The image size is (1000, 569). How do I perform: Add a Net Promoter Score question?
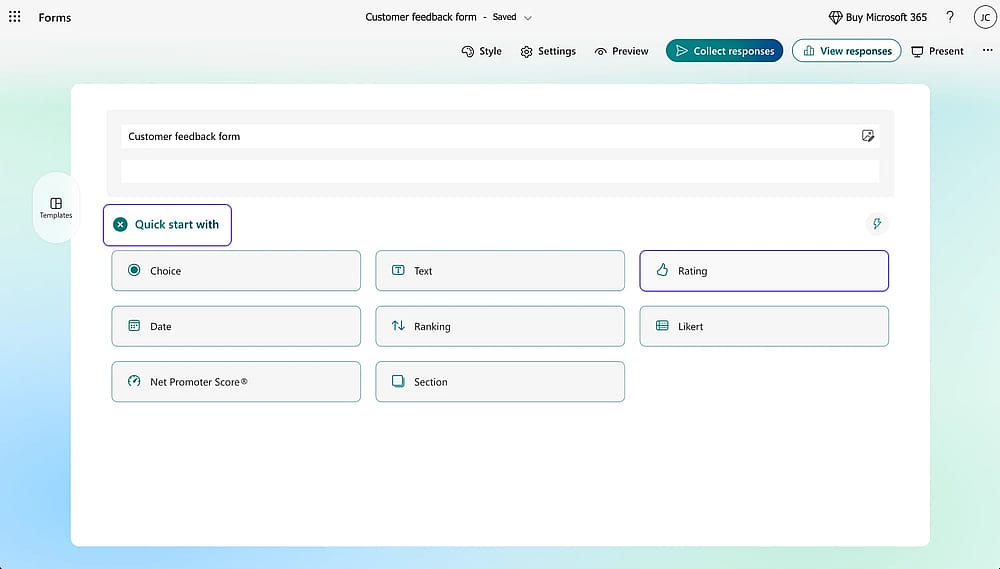tap(236, 381)
